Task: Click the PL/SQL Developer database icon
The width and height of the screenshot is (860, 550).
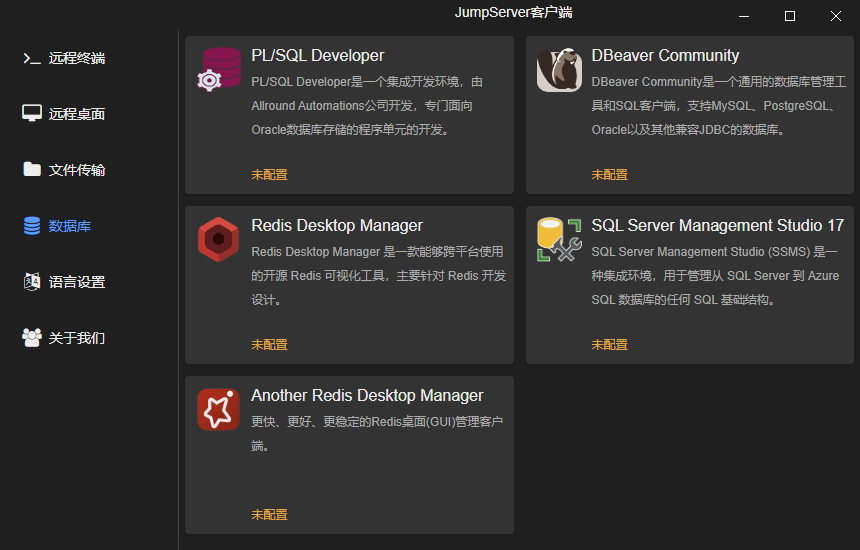Action: coord(219,69)
